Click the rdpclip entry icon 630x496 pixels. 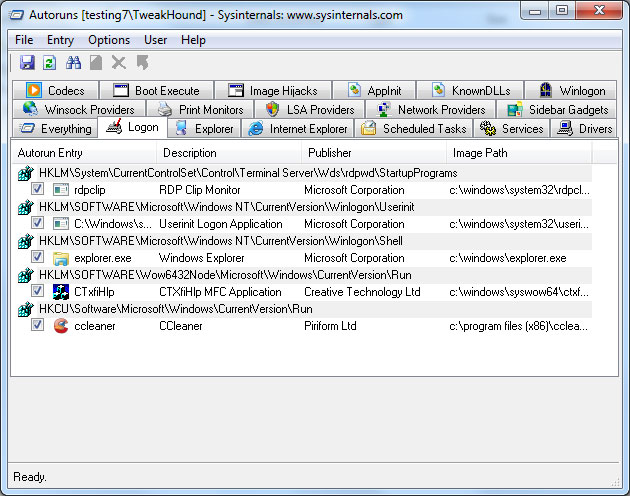[x=61, y=190]
